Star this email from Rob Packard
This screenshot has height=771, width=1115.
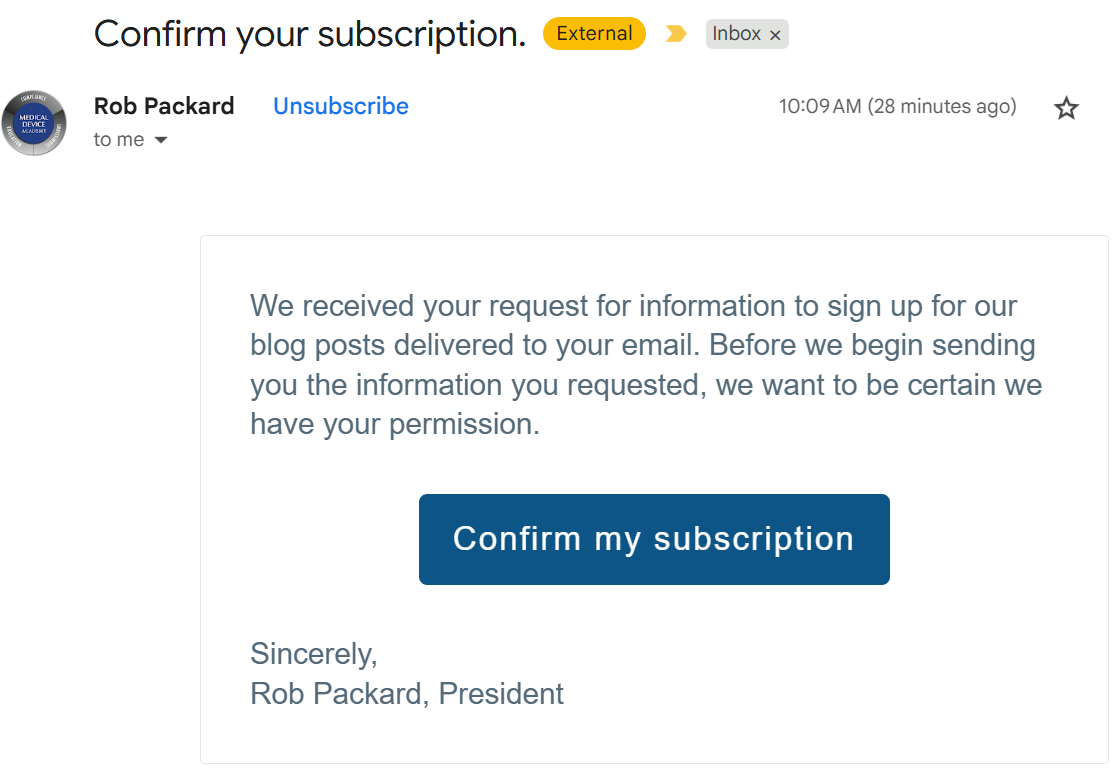(x=1066, y=108)
